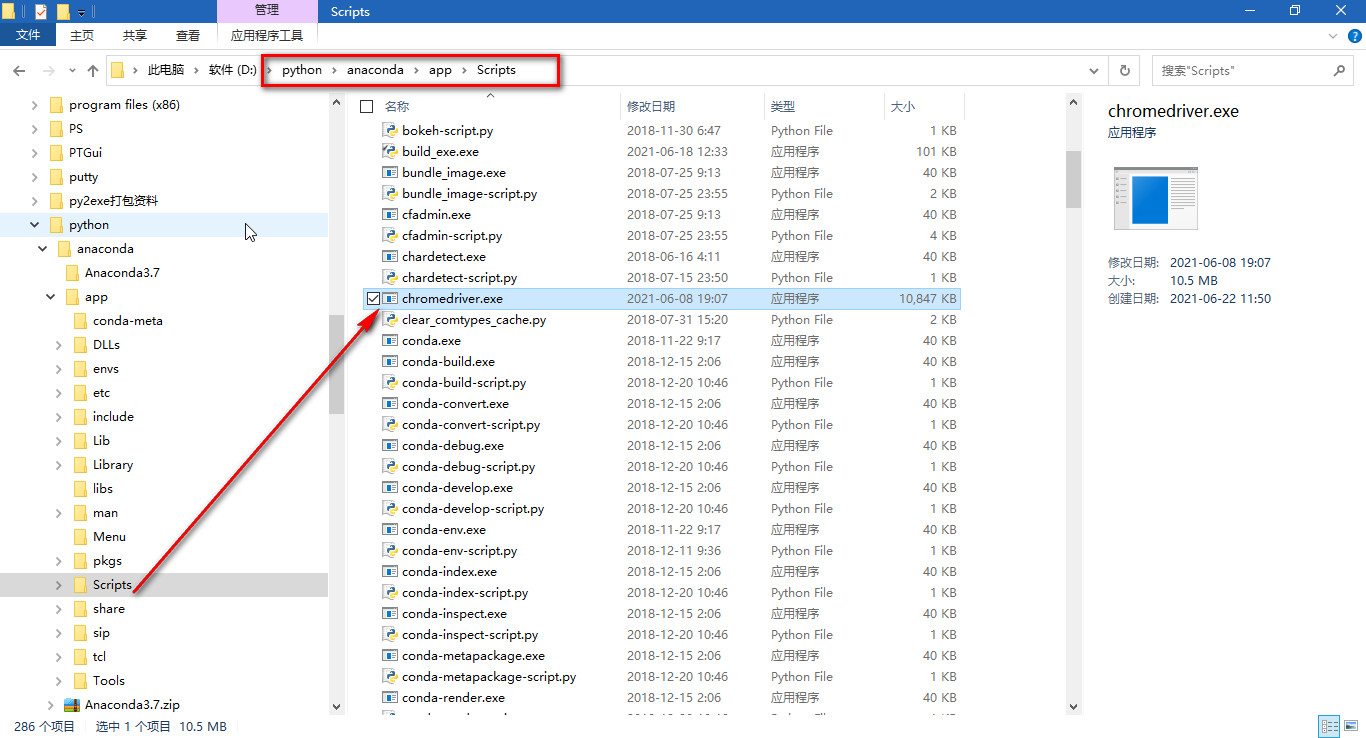
Task: Refresh the Scripts folder view
Action: point(1123,70)
